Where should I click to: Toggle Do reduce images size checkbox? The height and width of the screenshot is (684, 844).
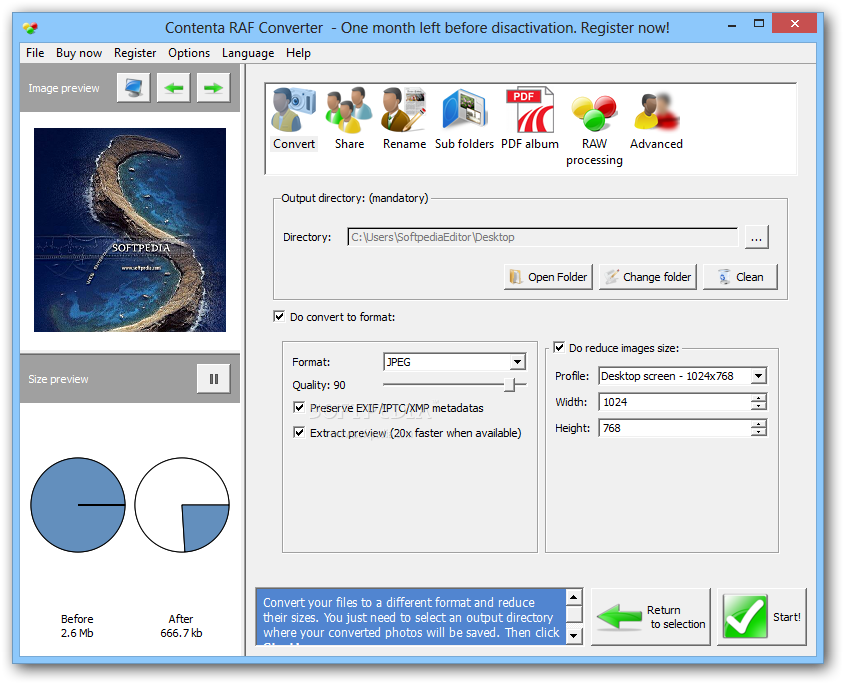(559, 347)
